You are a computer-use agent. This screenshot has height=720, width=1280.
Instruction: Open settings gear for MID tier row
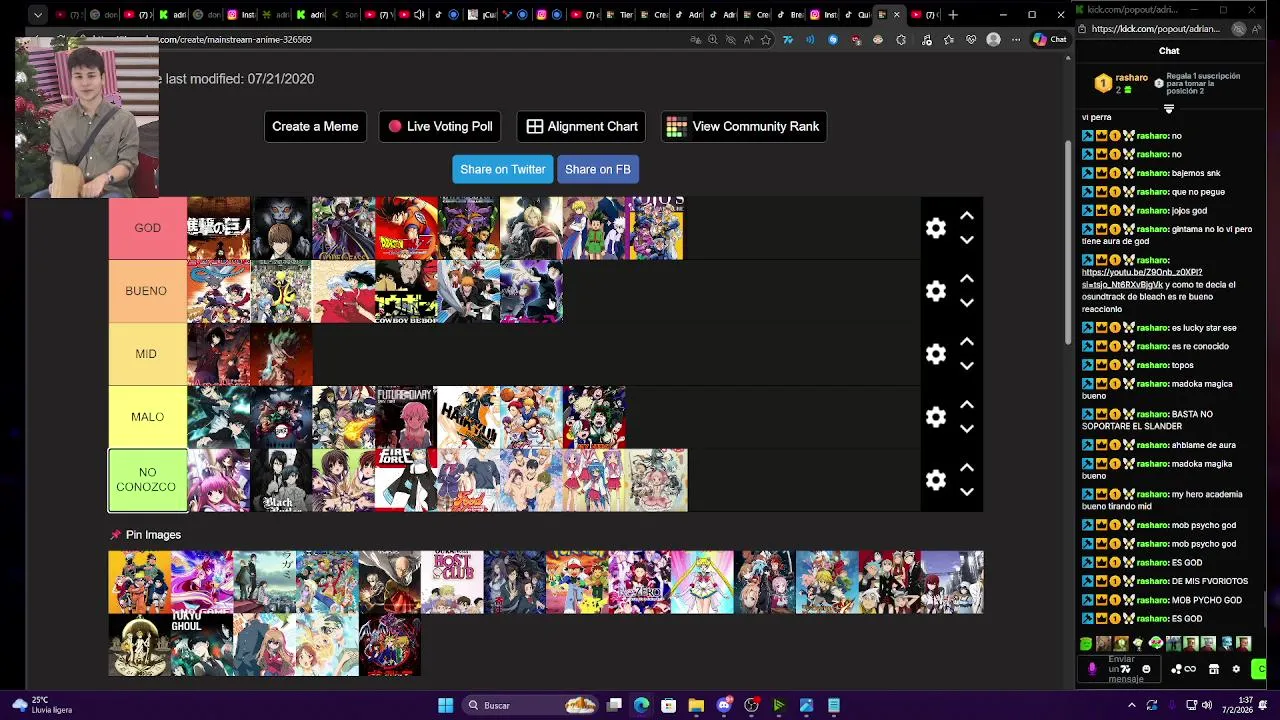(x=935, y=354)
